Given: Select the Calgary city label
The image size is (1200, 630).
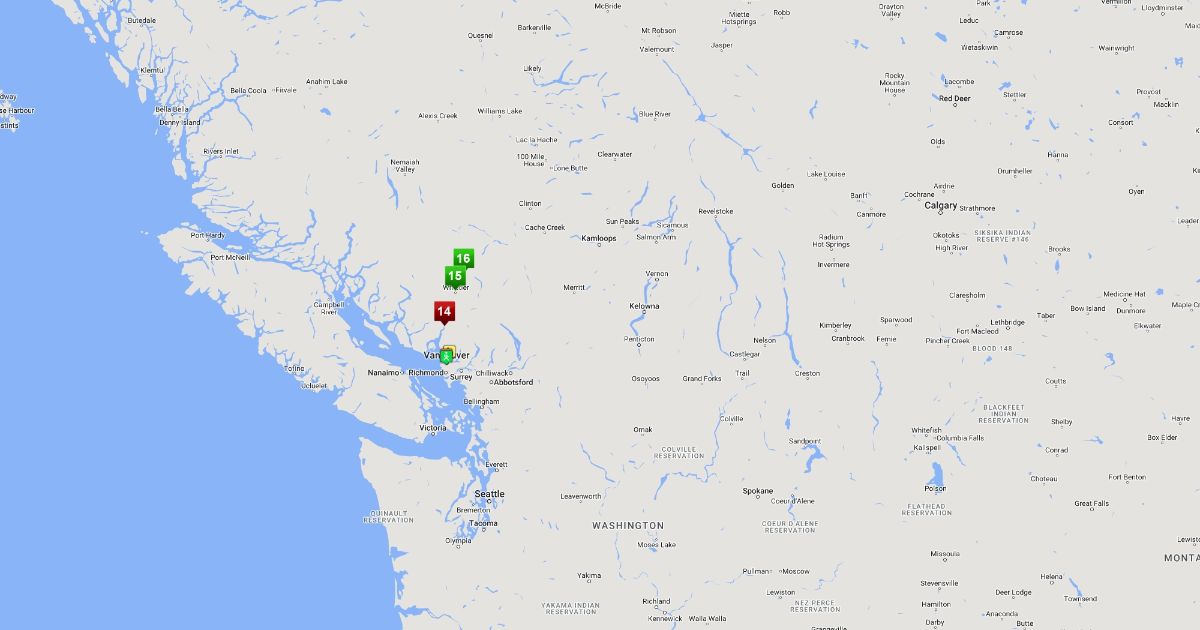Looking at the screenshot, I should coord(941,206).
